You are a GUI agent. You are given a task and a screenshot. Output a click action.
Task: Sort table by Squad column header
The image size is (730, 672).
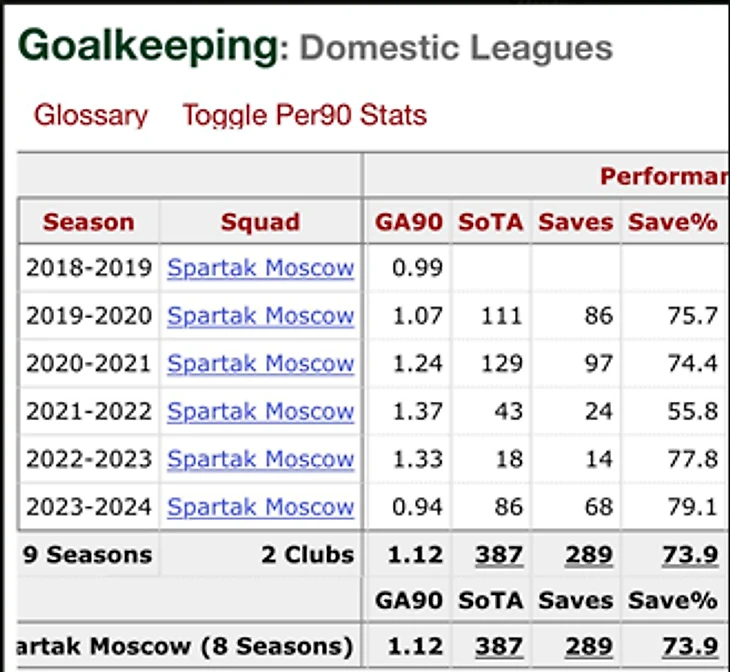pyautogui.click(x=260, y=222)
